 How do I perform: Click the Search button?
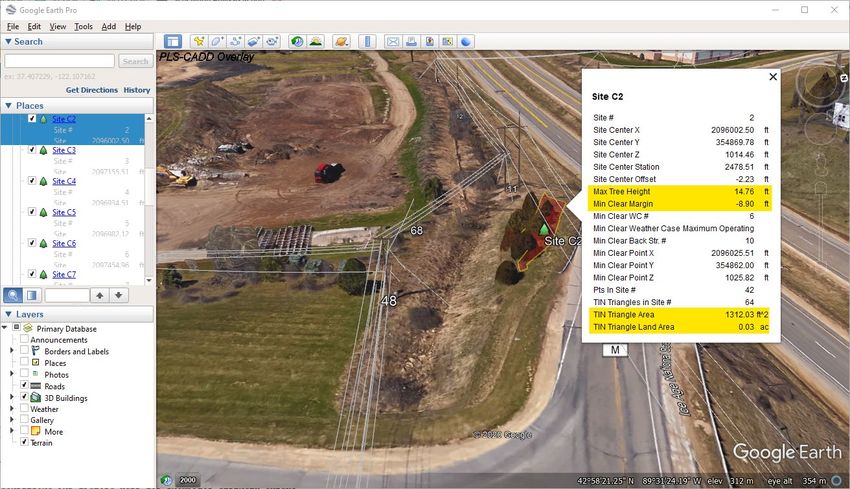pyautogui.click(x=136, y=61)
